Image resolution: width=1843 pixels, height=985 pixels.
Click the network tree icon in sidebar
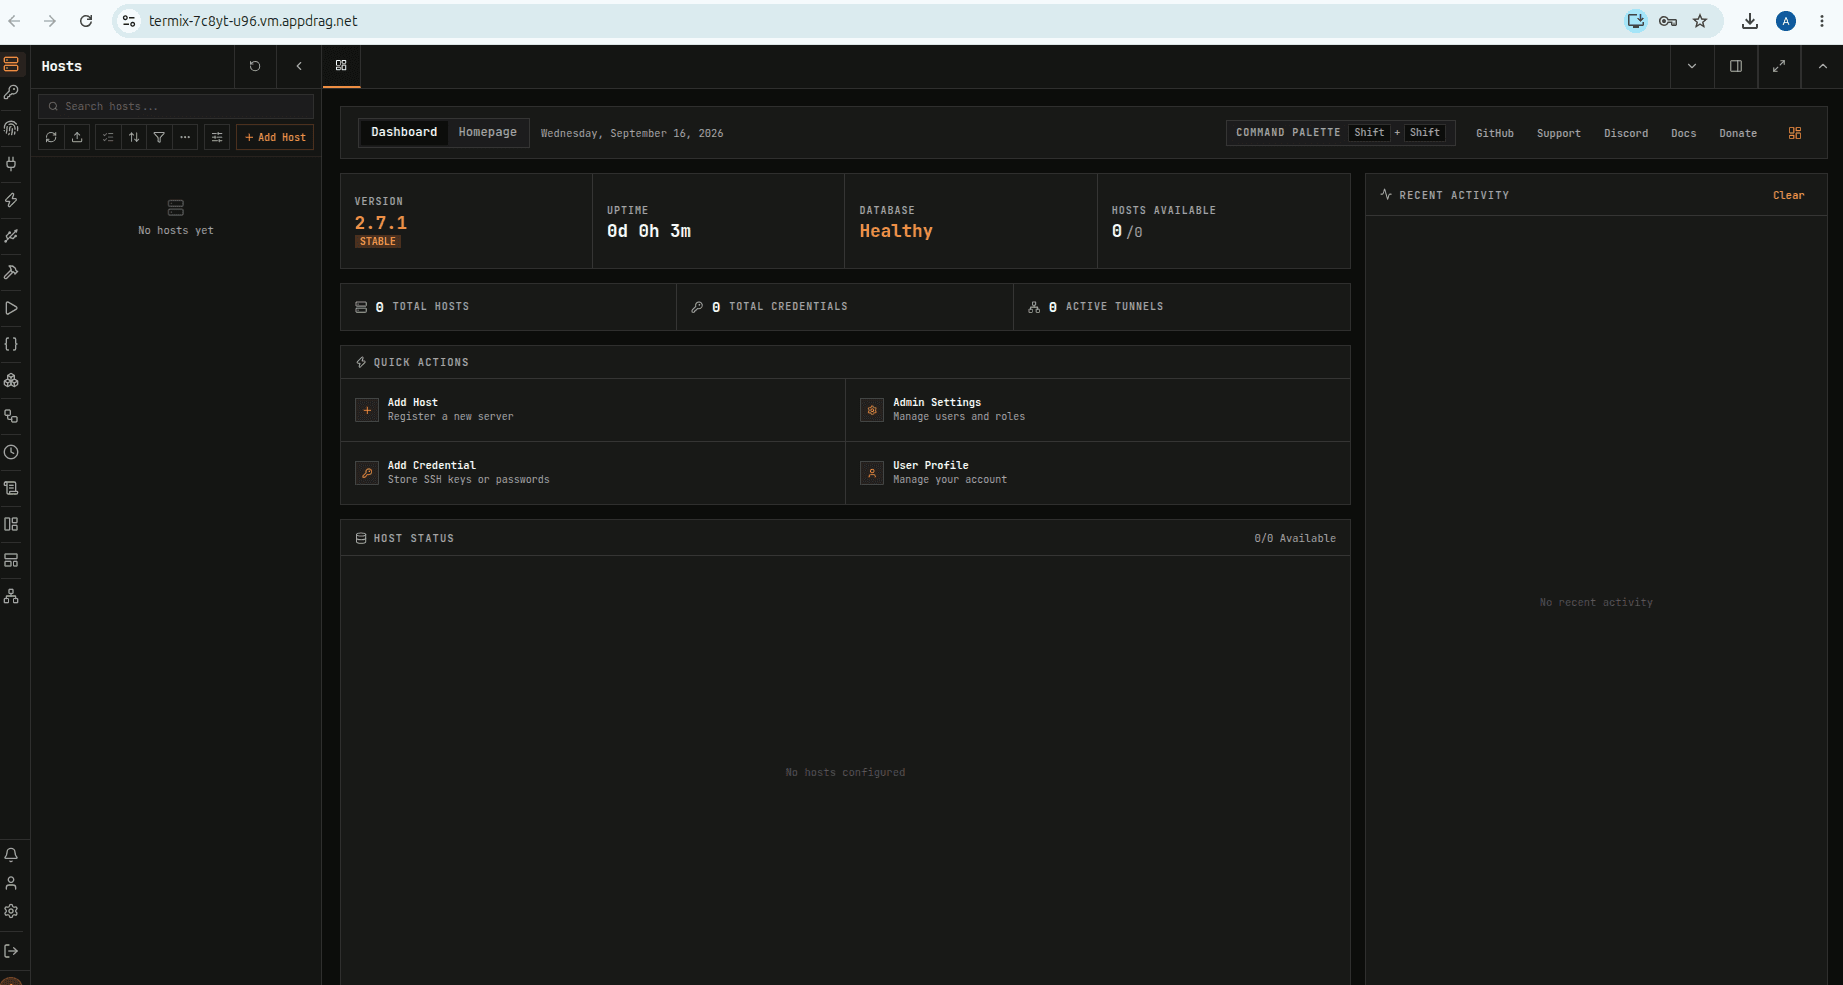click(x=11, y=596)
